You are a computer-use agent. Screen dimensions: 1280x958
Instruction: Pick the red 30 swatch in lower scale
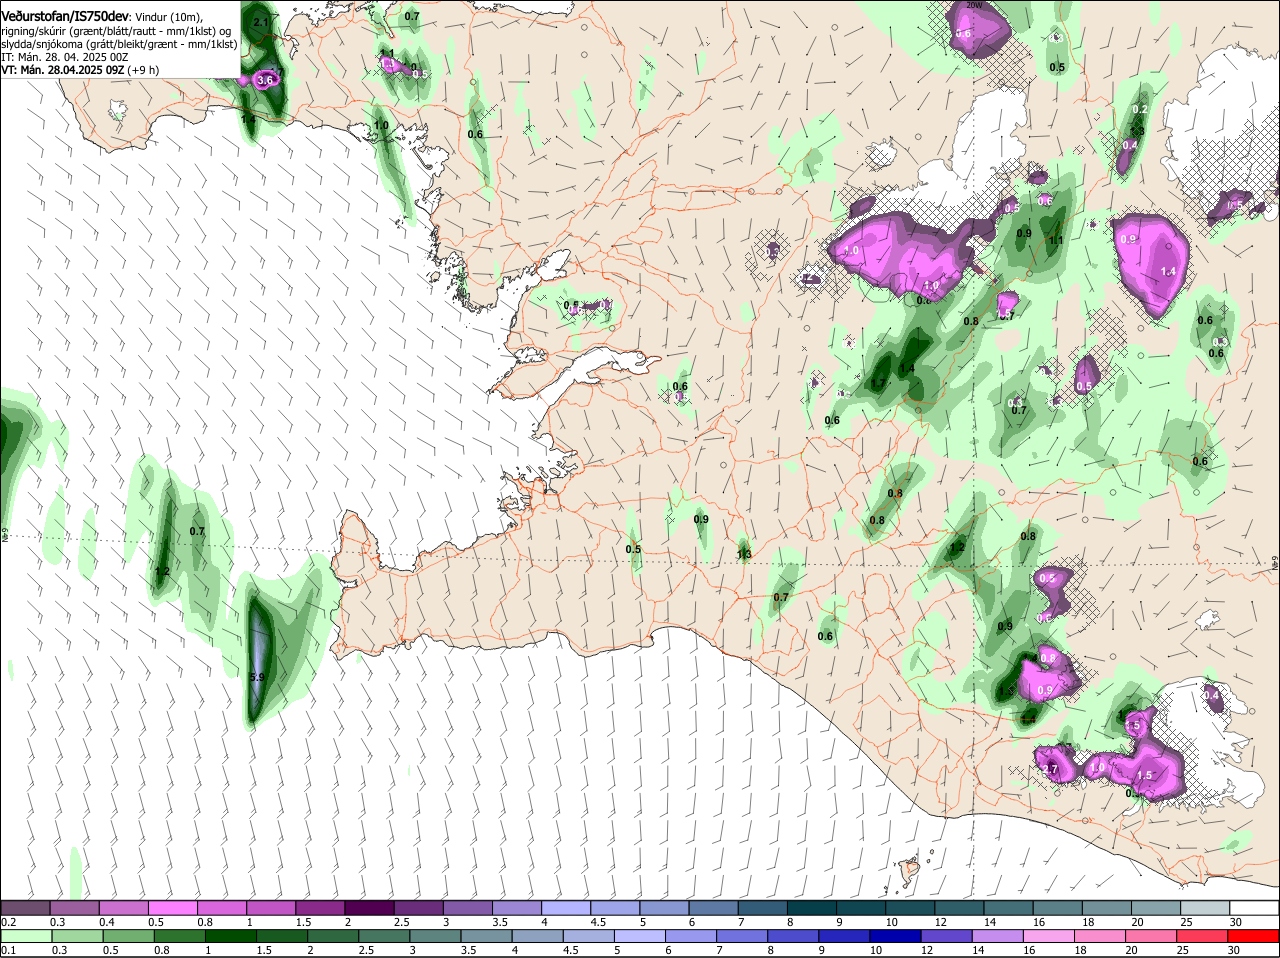tap(1253, 936)
